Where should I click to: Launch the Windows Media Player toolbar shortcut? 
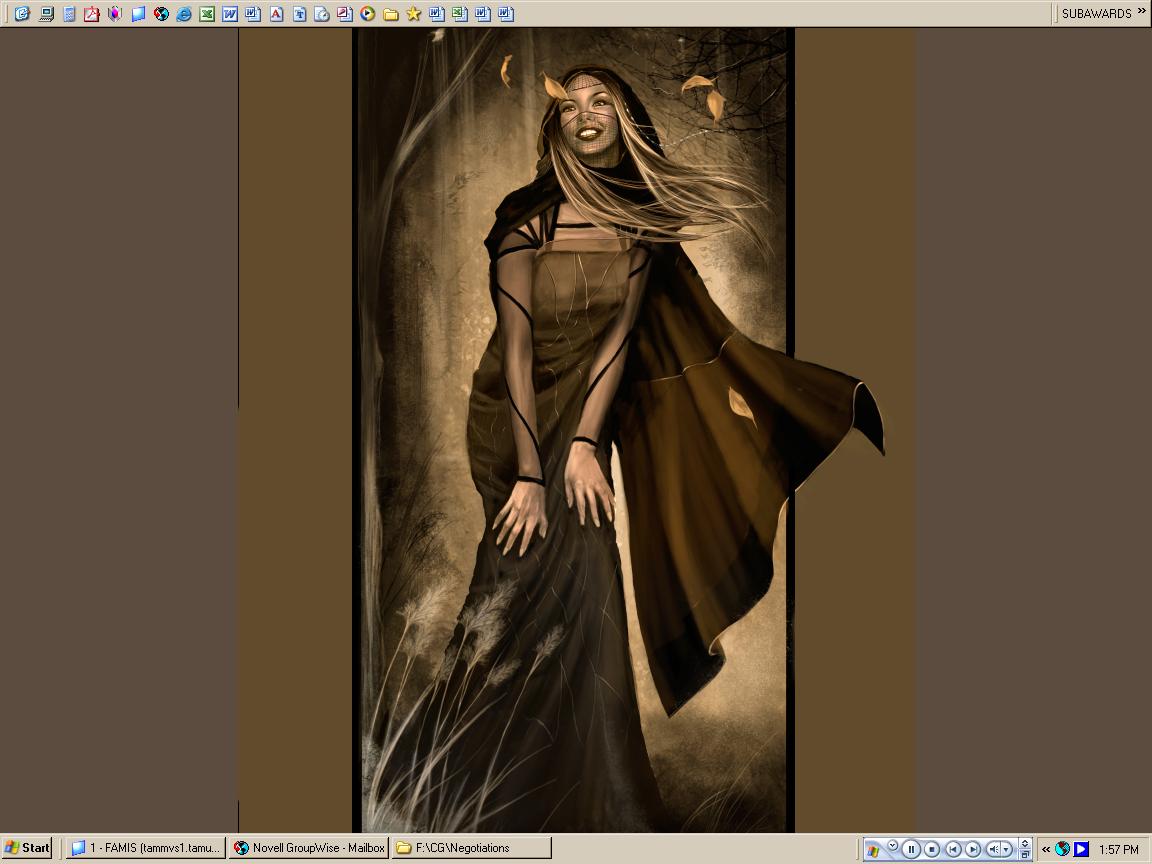pos(368,14)
